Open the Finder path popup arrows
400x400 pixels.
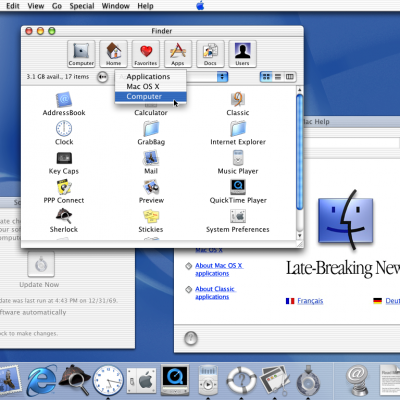coord(222,77)
